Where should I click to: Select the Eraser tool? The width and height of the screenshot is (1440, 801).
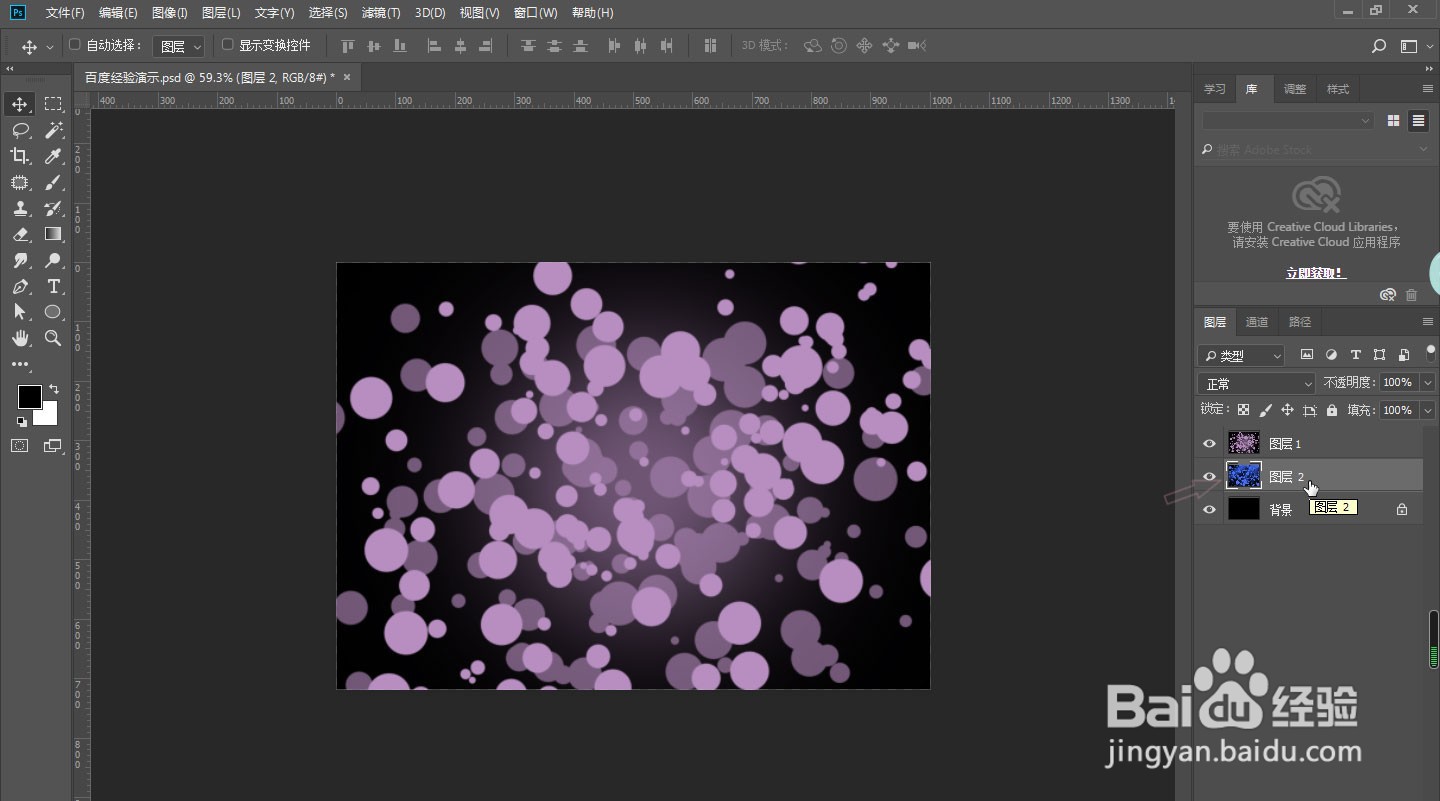click(20, 234)
